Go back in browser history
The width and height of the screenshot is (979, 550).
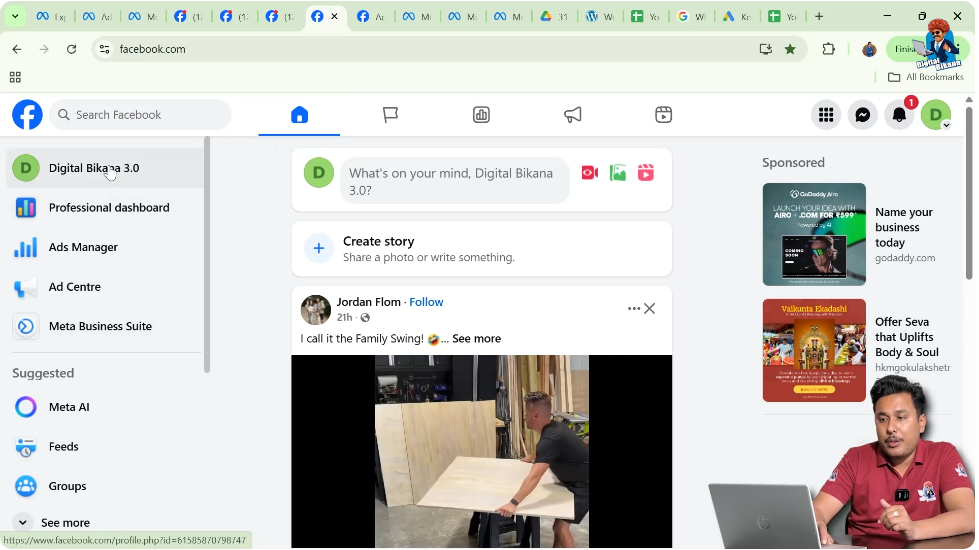[x=17, y=49]
